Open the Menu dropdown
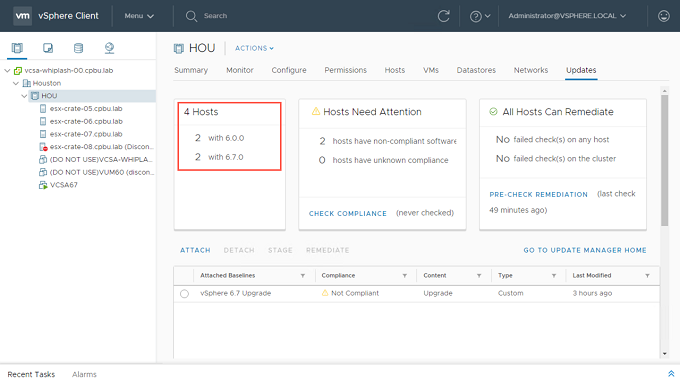 coord(139,16)
